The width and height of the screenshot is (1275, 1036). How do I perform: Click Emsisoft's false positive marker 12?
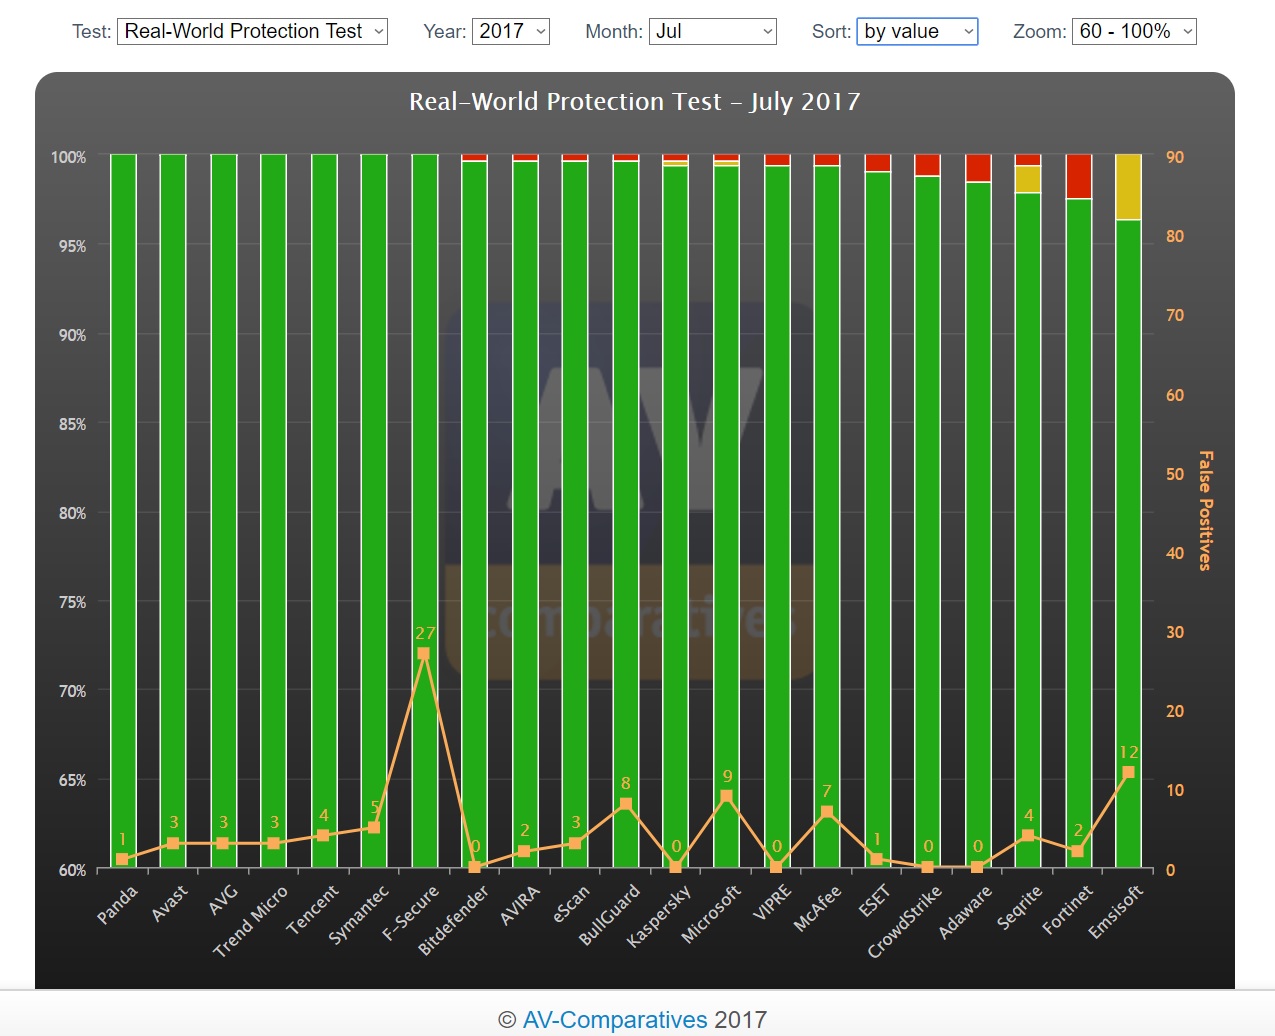coord(1129,772)
